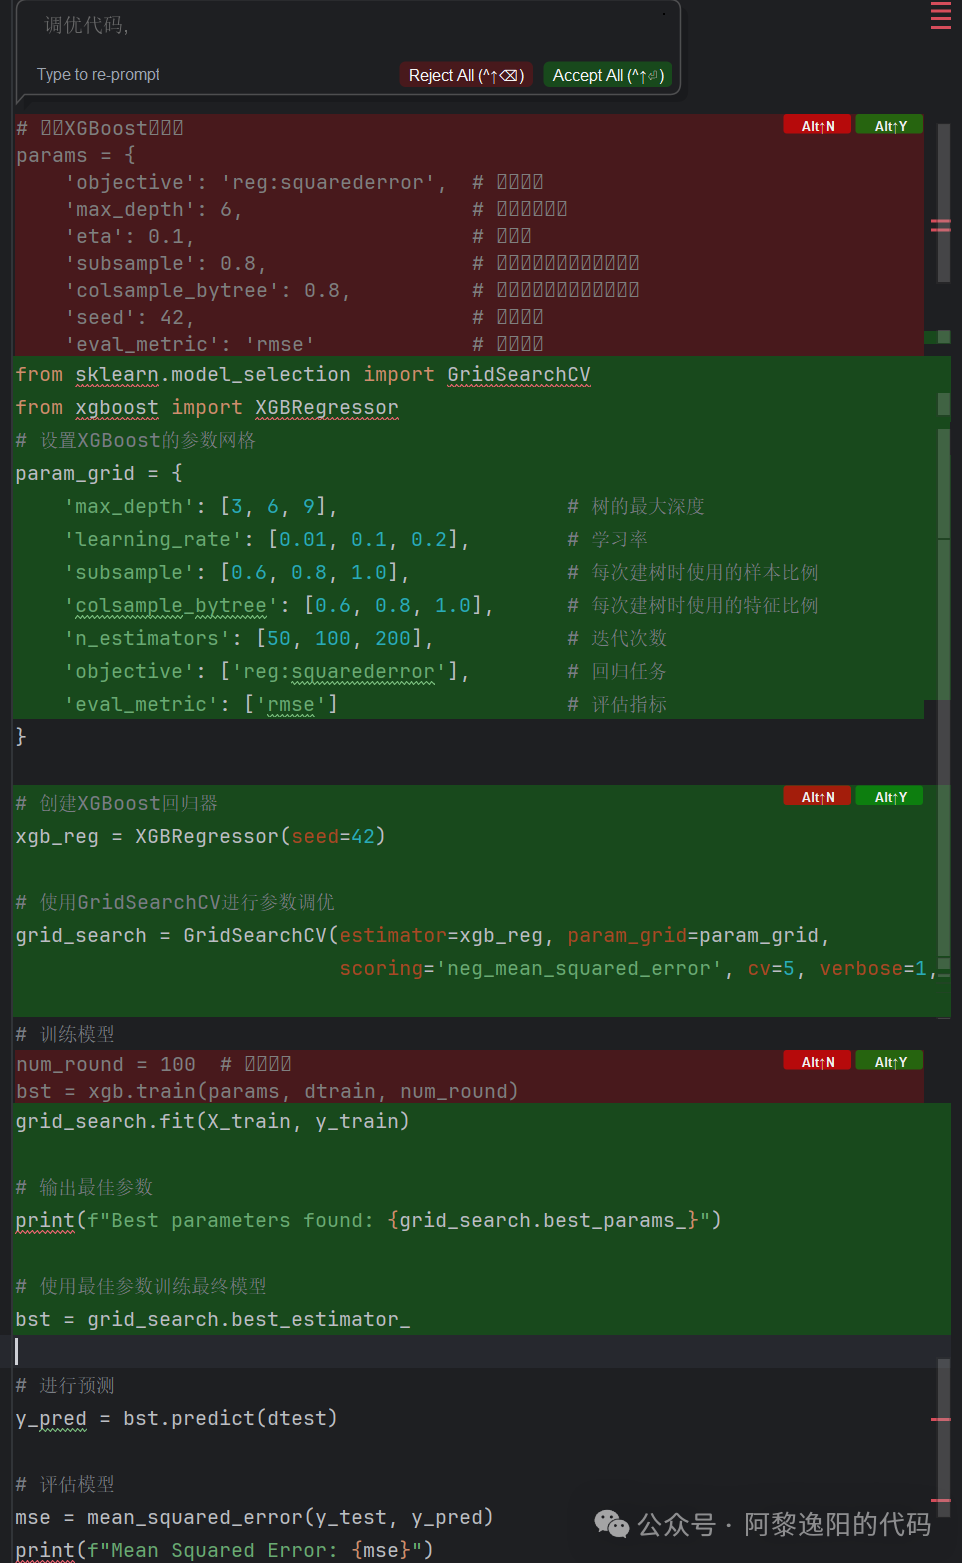The width and height of the screenshot is (962, 1563).
Task: Click the 'param_grid = {' code line
Action: coord(99,473)
